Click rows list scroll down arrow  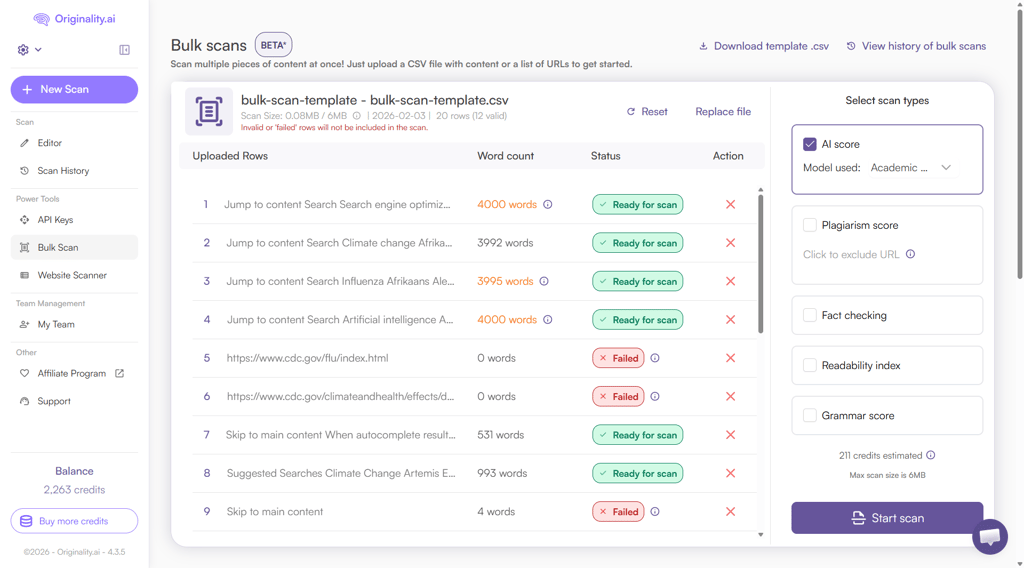pyautogui.click(x=760, y=535)
